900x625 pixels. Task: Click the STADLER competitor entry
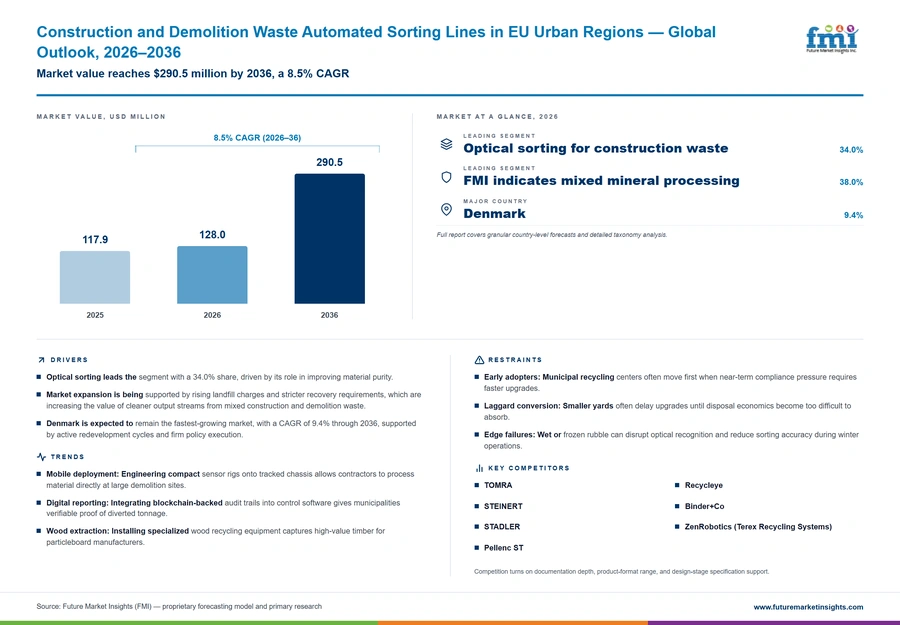pos(502,527)
